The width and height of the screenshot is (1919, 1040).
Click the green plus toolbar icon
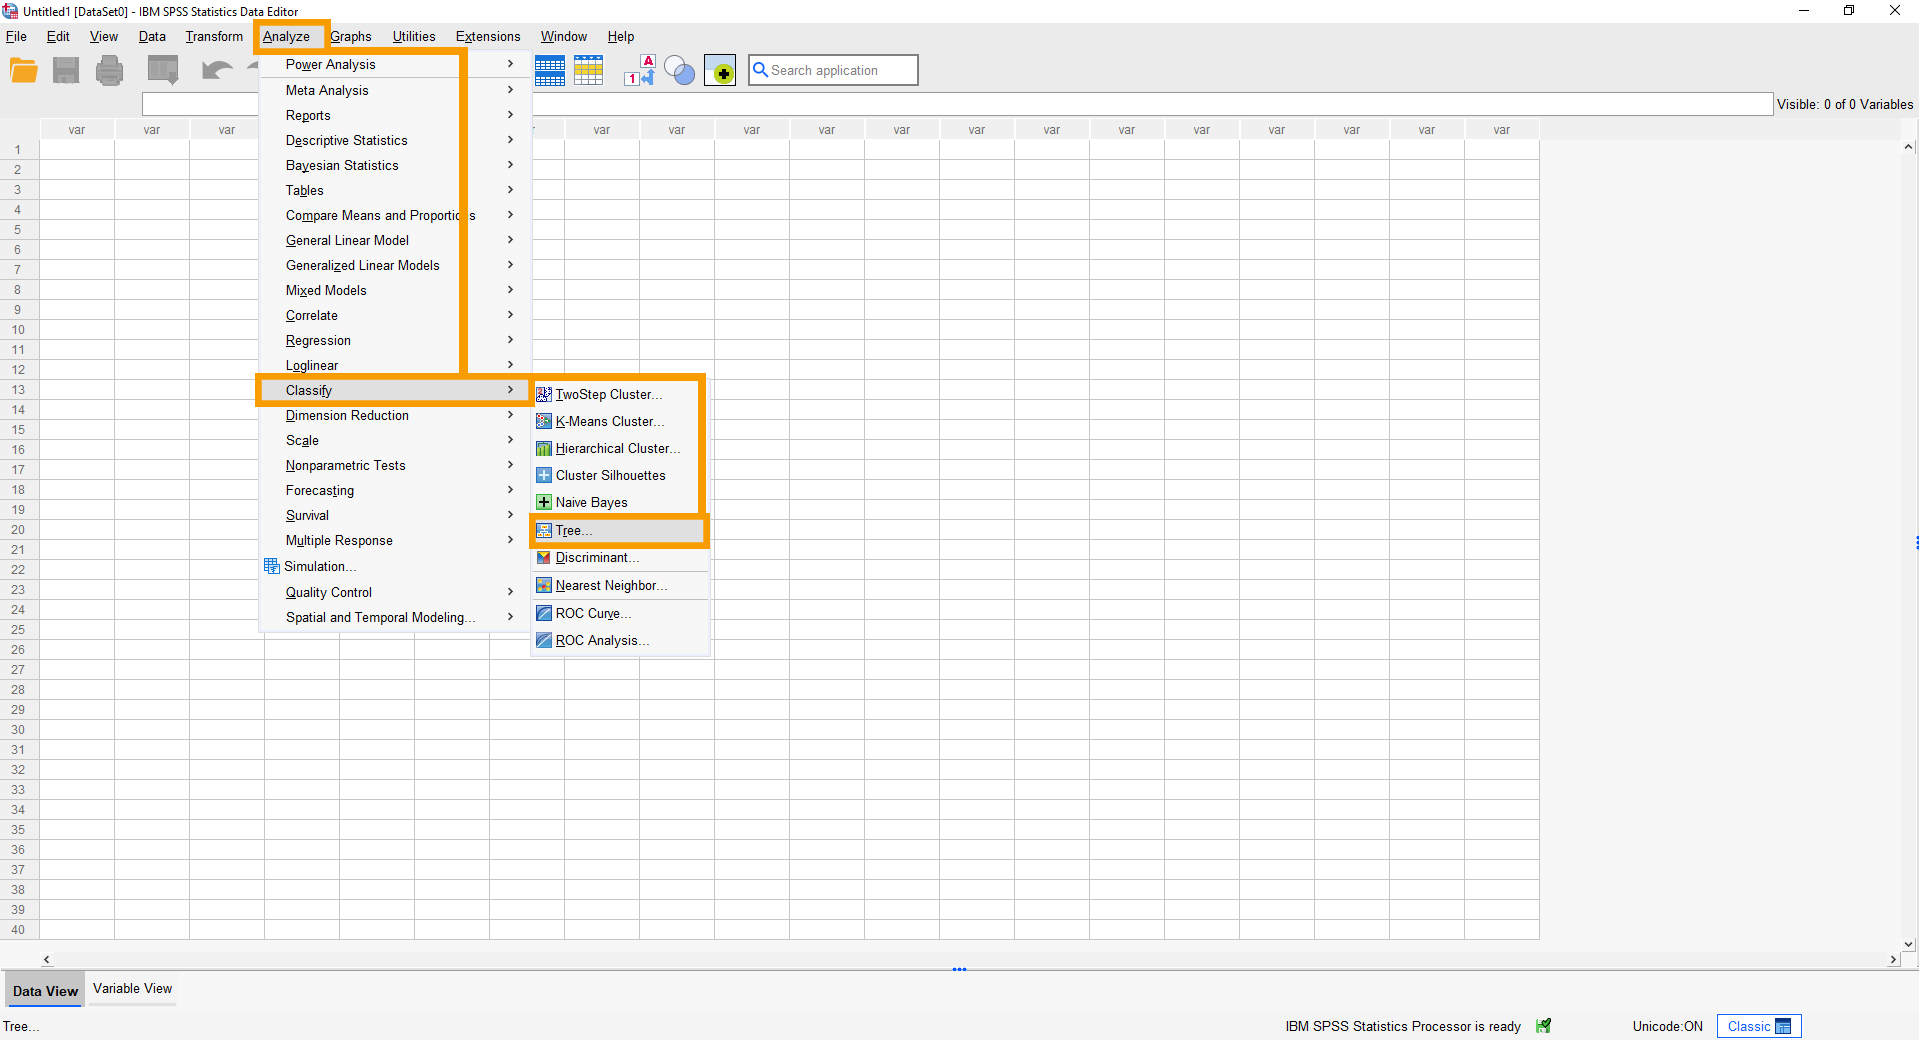720,70
